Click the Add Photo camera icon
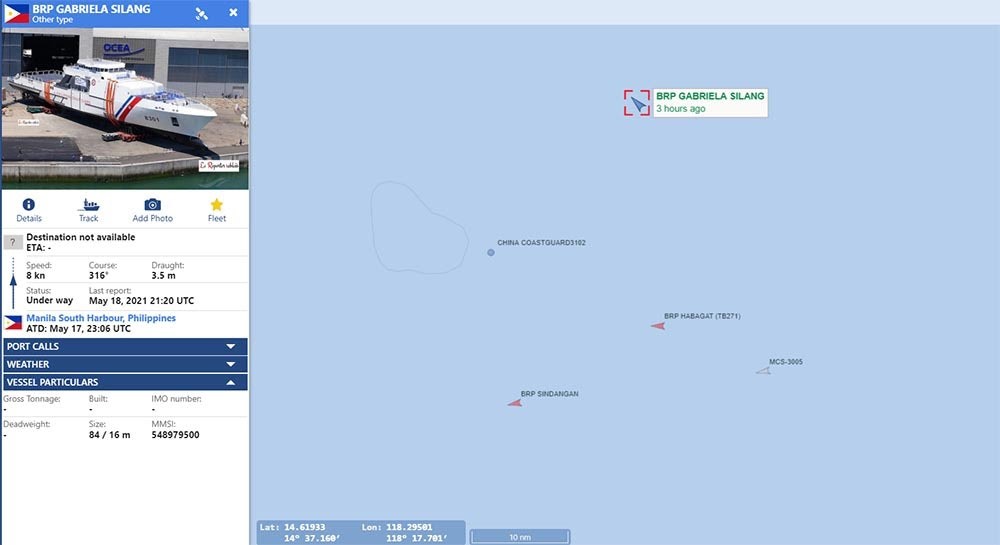This screenshot has height=545, width=1000. click(x=152, y=205)
